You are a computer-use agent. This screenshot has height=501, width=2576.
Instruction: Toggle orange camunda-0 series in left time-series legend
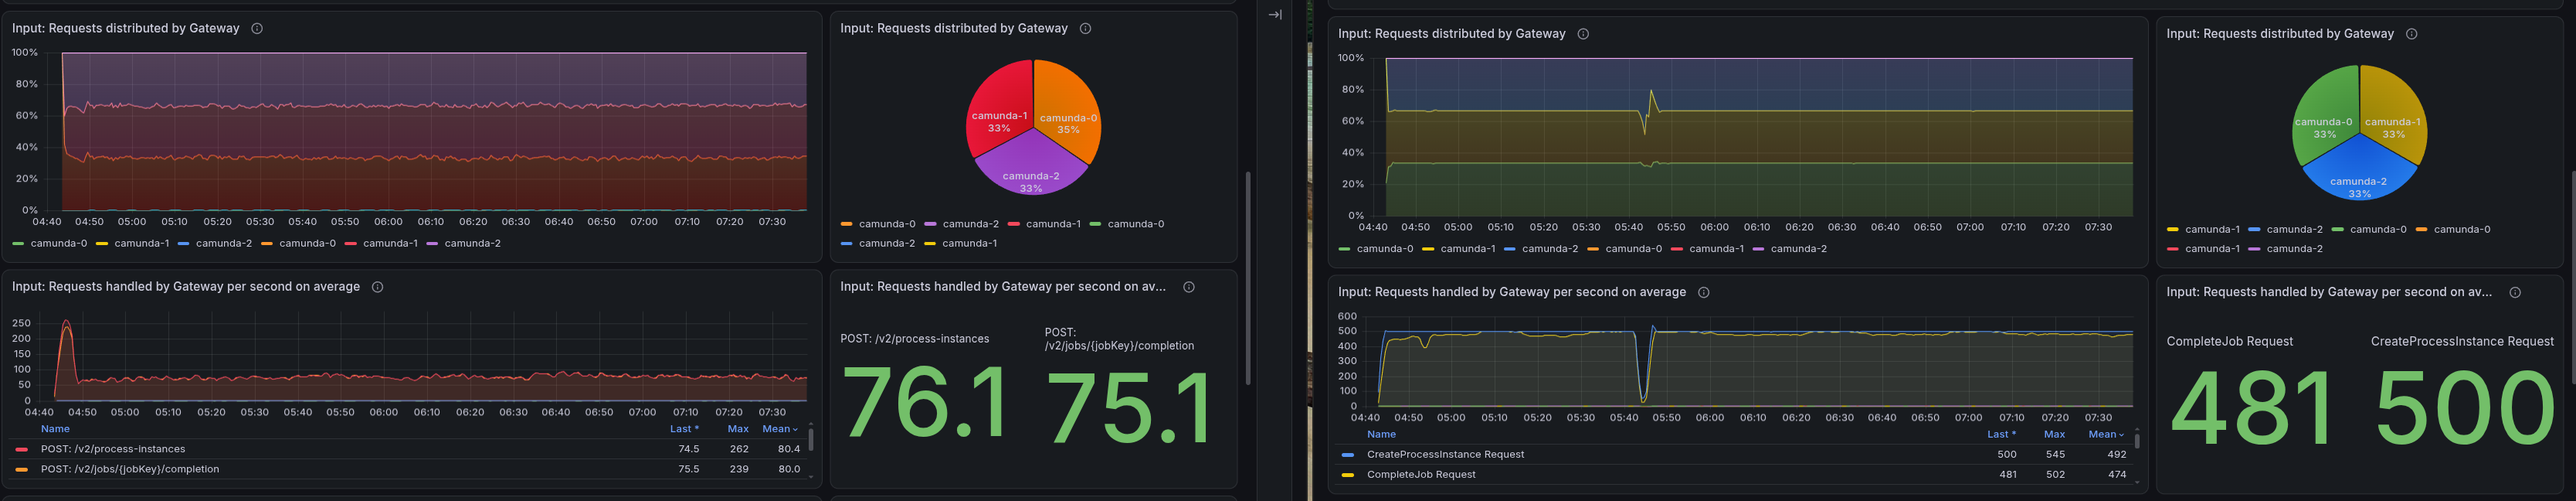point(298,243)
